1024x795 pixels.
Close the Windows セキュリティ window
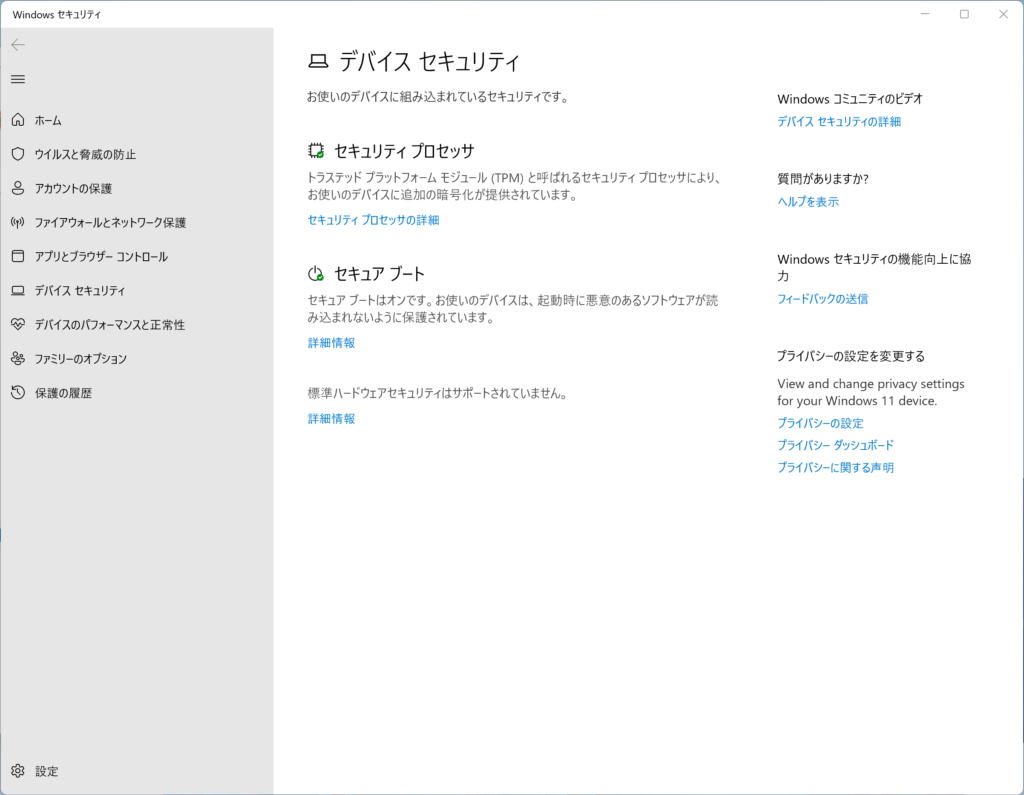[x=1004, y=14]
